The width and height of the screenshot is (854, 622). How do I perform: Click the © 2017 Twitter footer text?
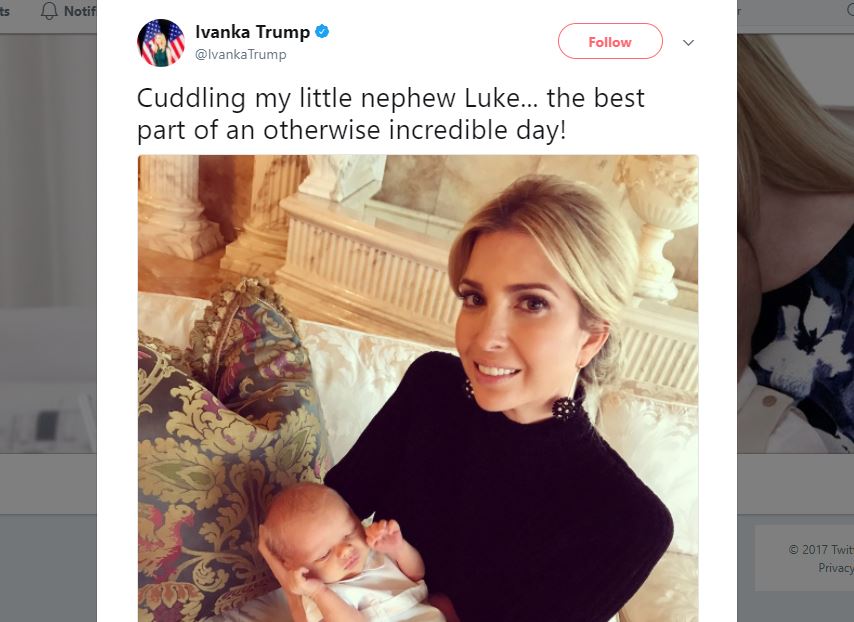click(x=821, y=550)
